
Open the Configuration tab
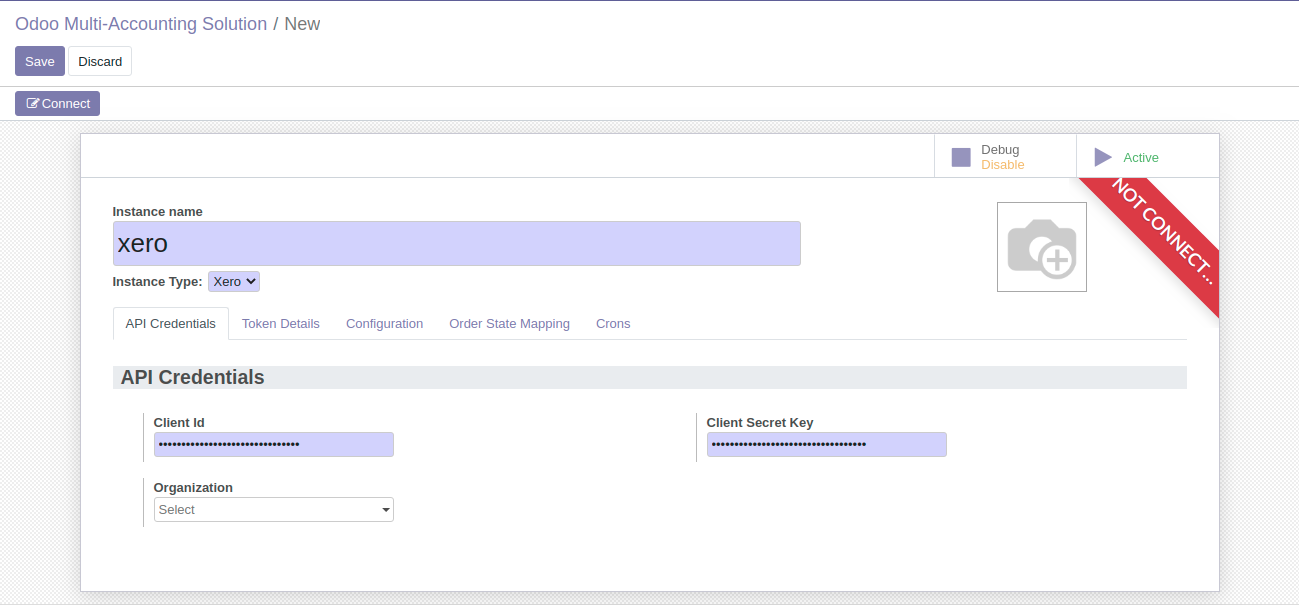click(x=384, y=324)
